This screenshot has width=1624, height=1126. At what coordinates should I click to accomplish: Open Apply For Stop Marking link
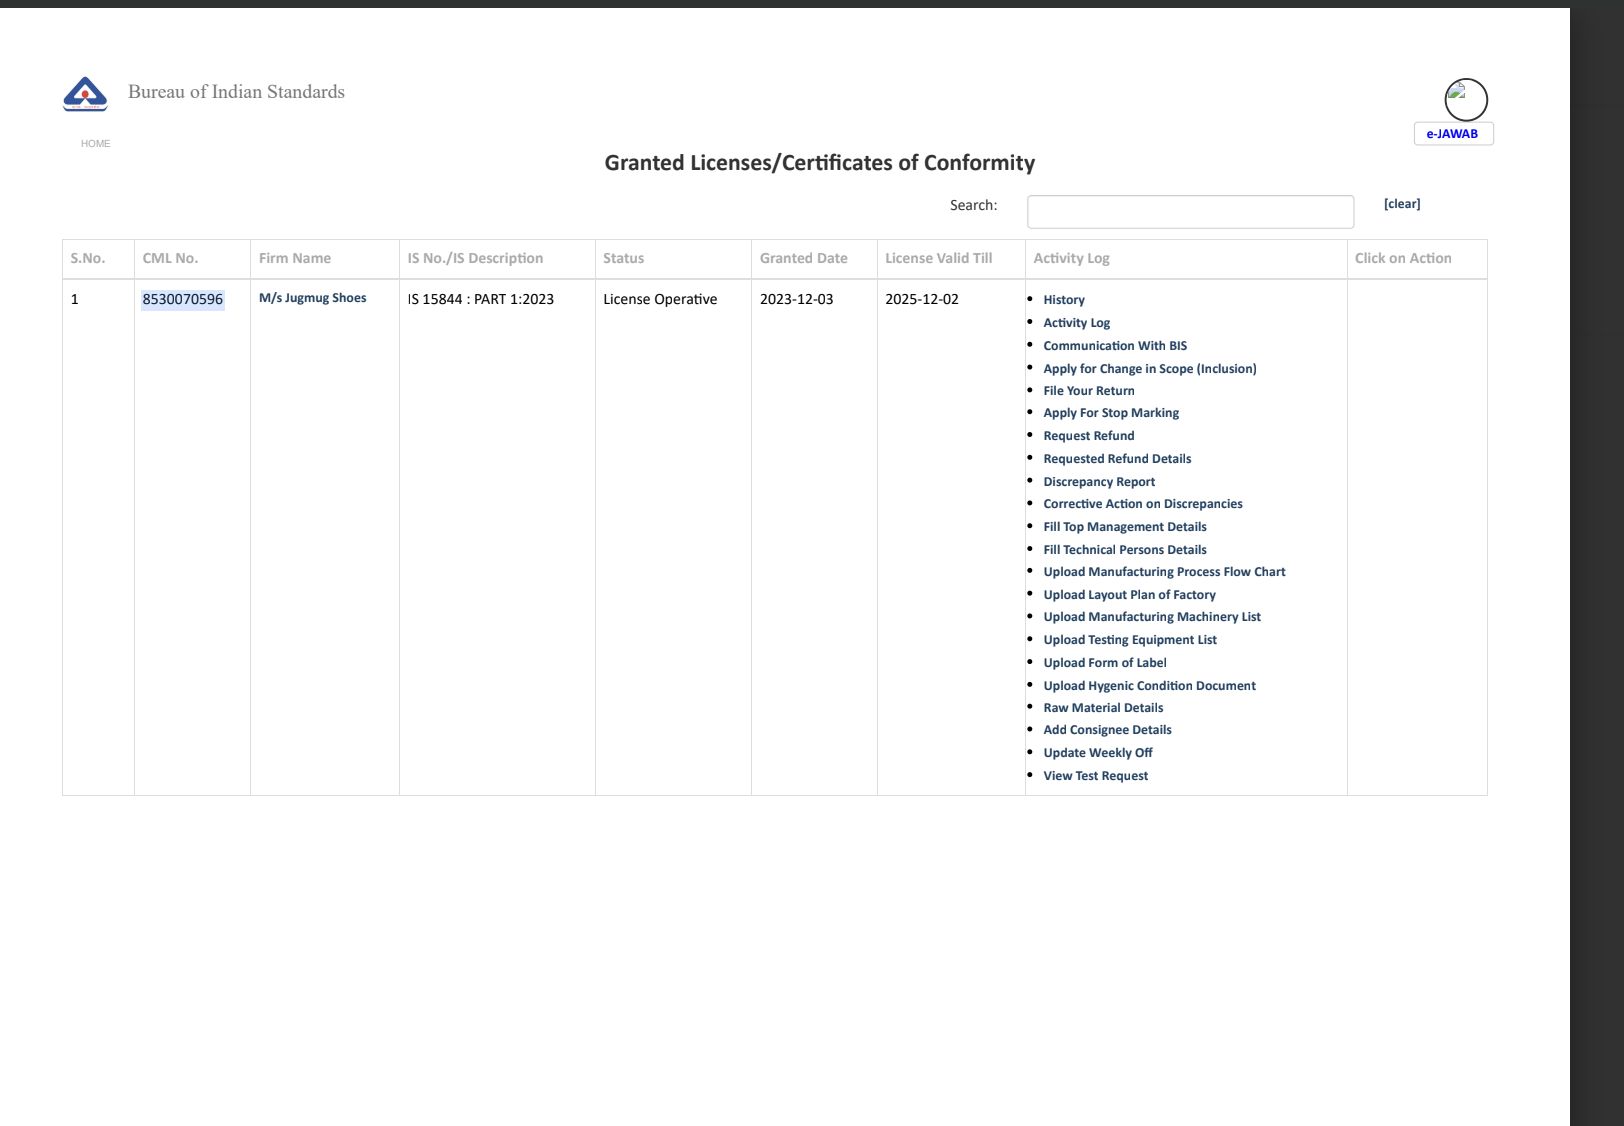[1111, 413]
